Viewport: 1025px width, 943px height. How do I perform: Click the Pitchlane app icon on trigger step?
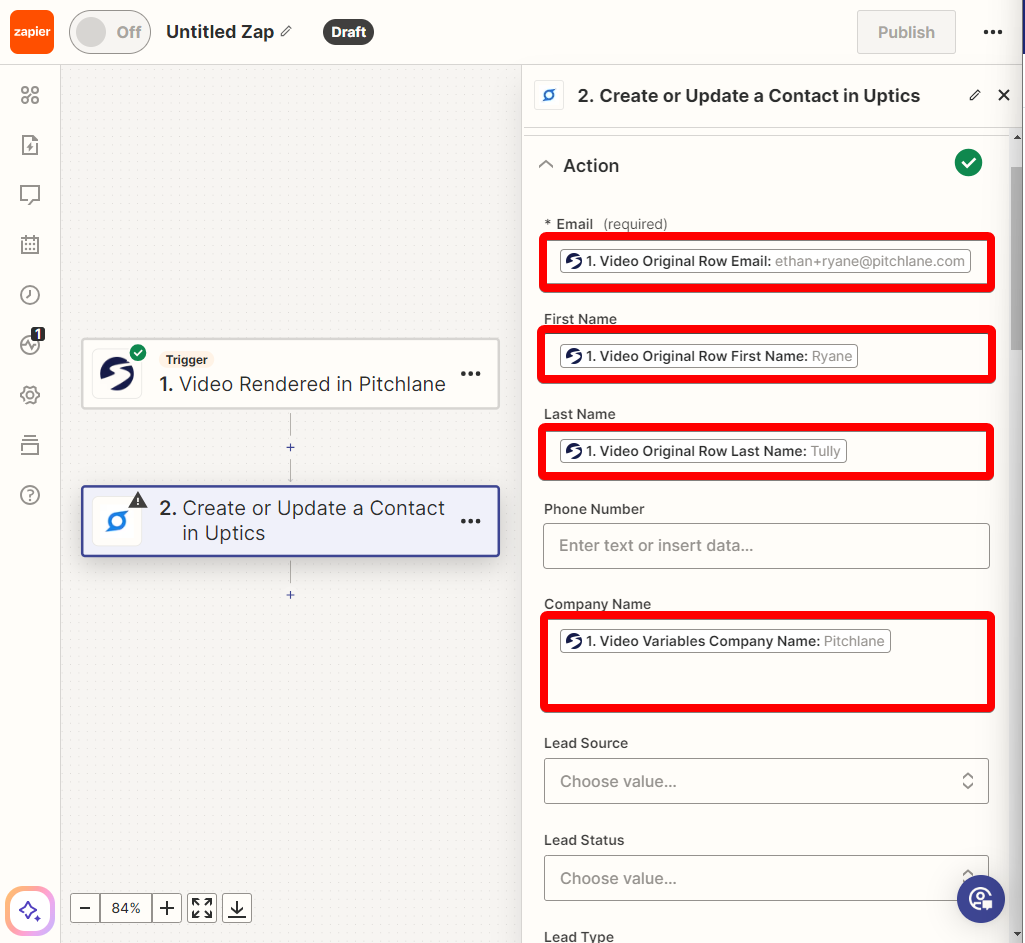tap(117, 374)
